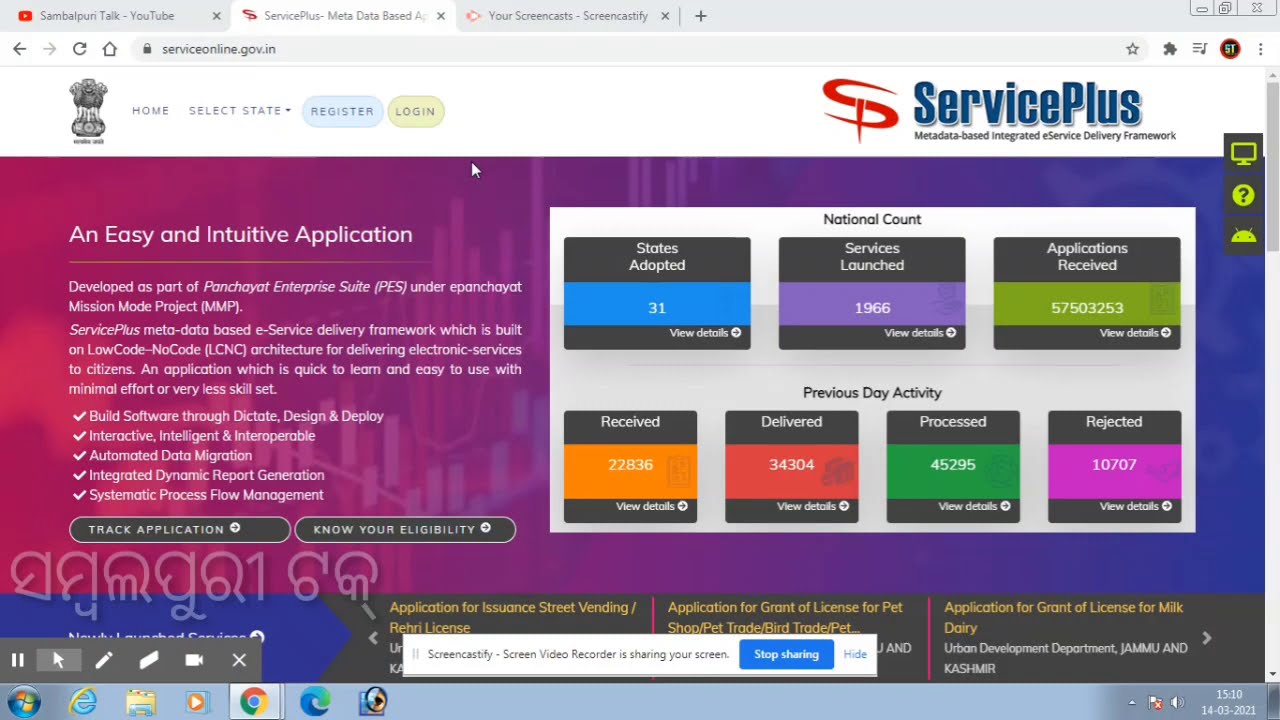1280x720 pixels.
Task: Show hidden system tray icons
Action: tap(1132, 702)
